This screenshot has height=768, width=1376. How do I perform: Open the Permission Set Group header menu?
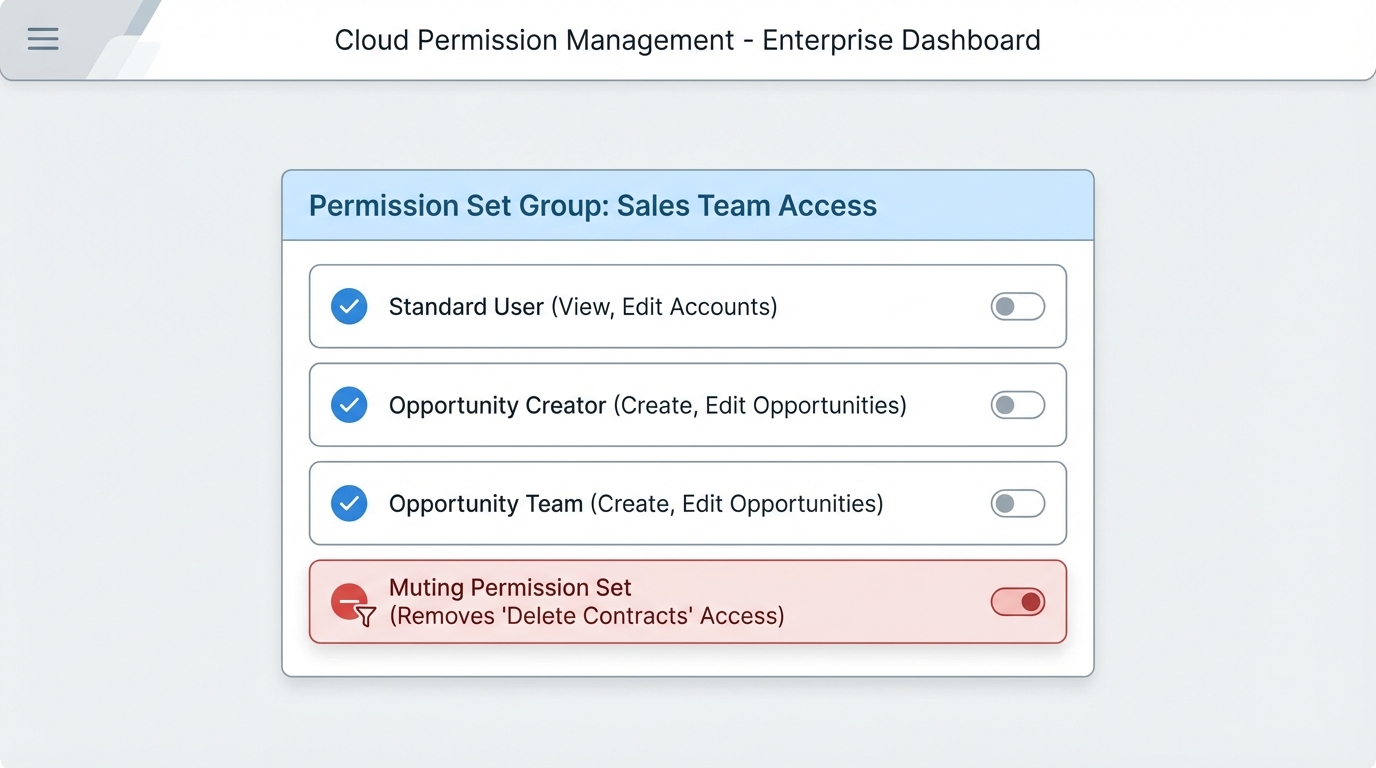593,205
